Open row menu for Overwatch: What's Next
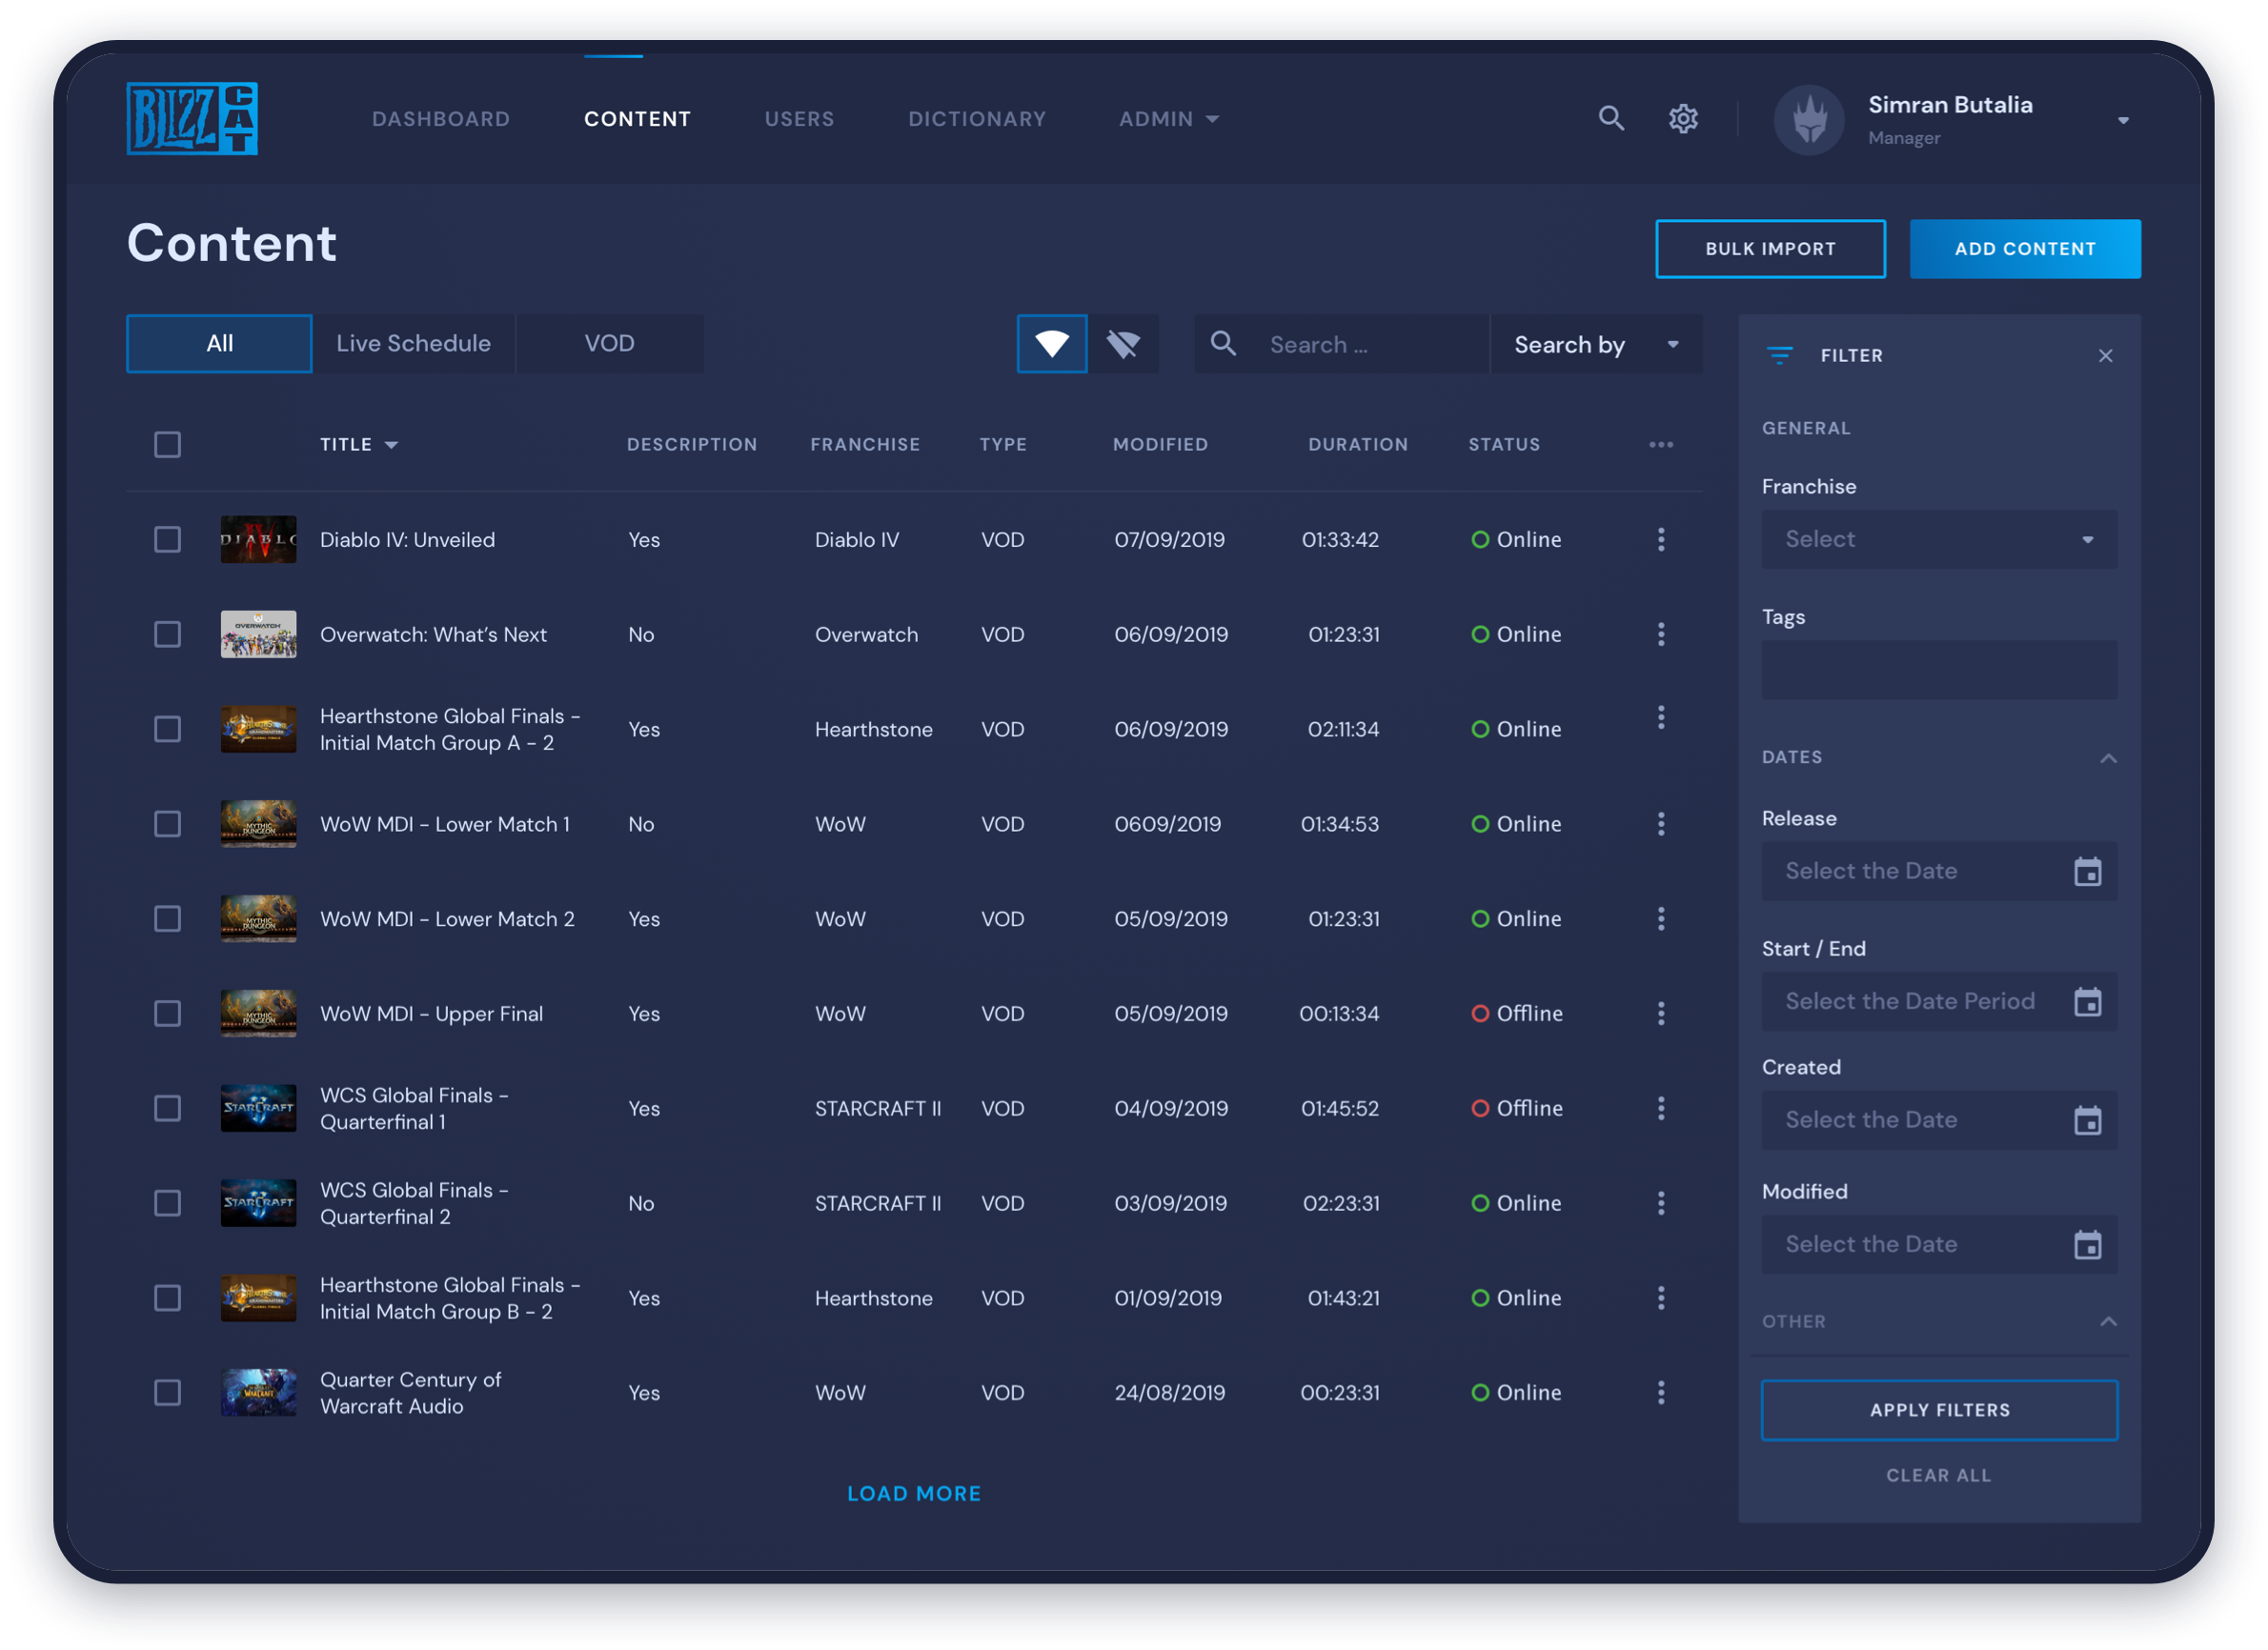The width and height of the screenshot is (2268, 1650). point(1660,634)
